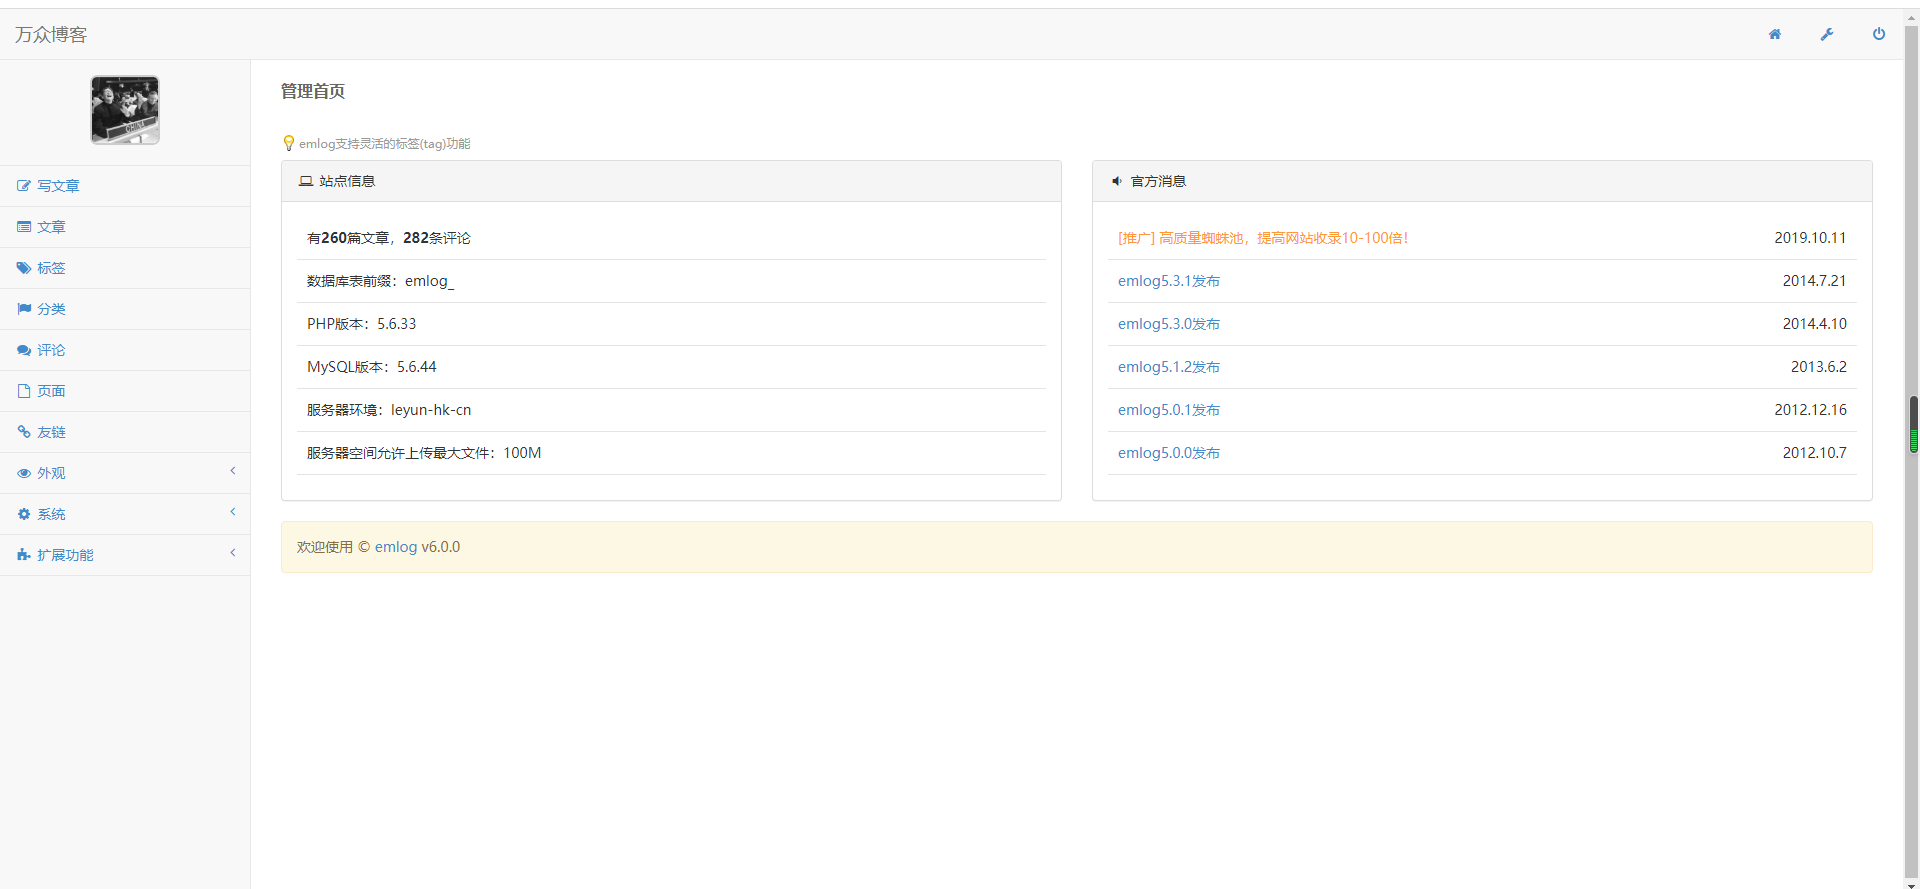The height and width of the screenshot is (889, 1920).
Task: Expand the 外观 sidebar submenu chevron
Action: (233, 471)
